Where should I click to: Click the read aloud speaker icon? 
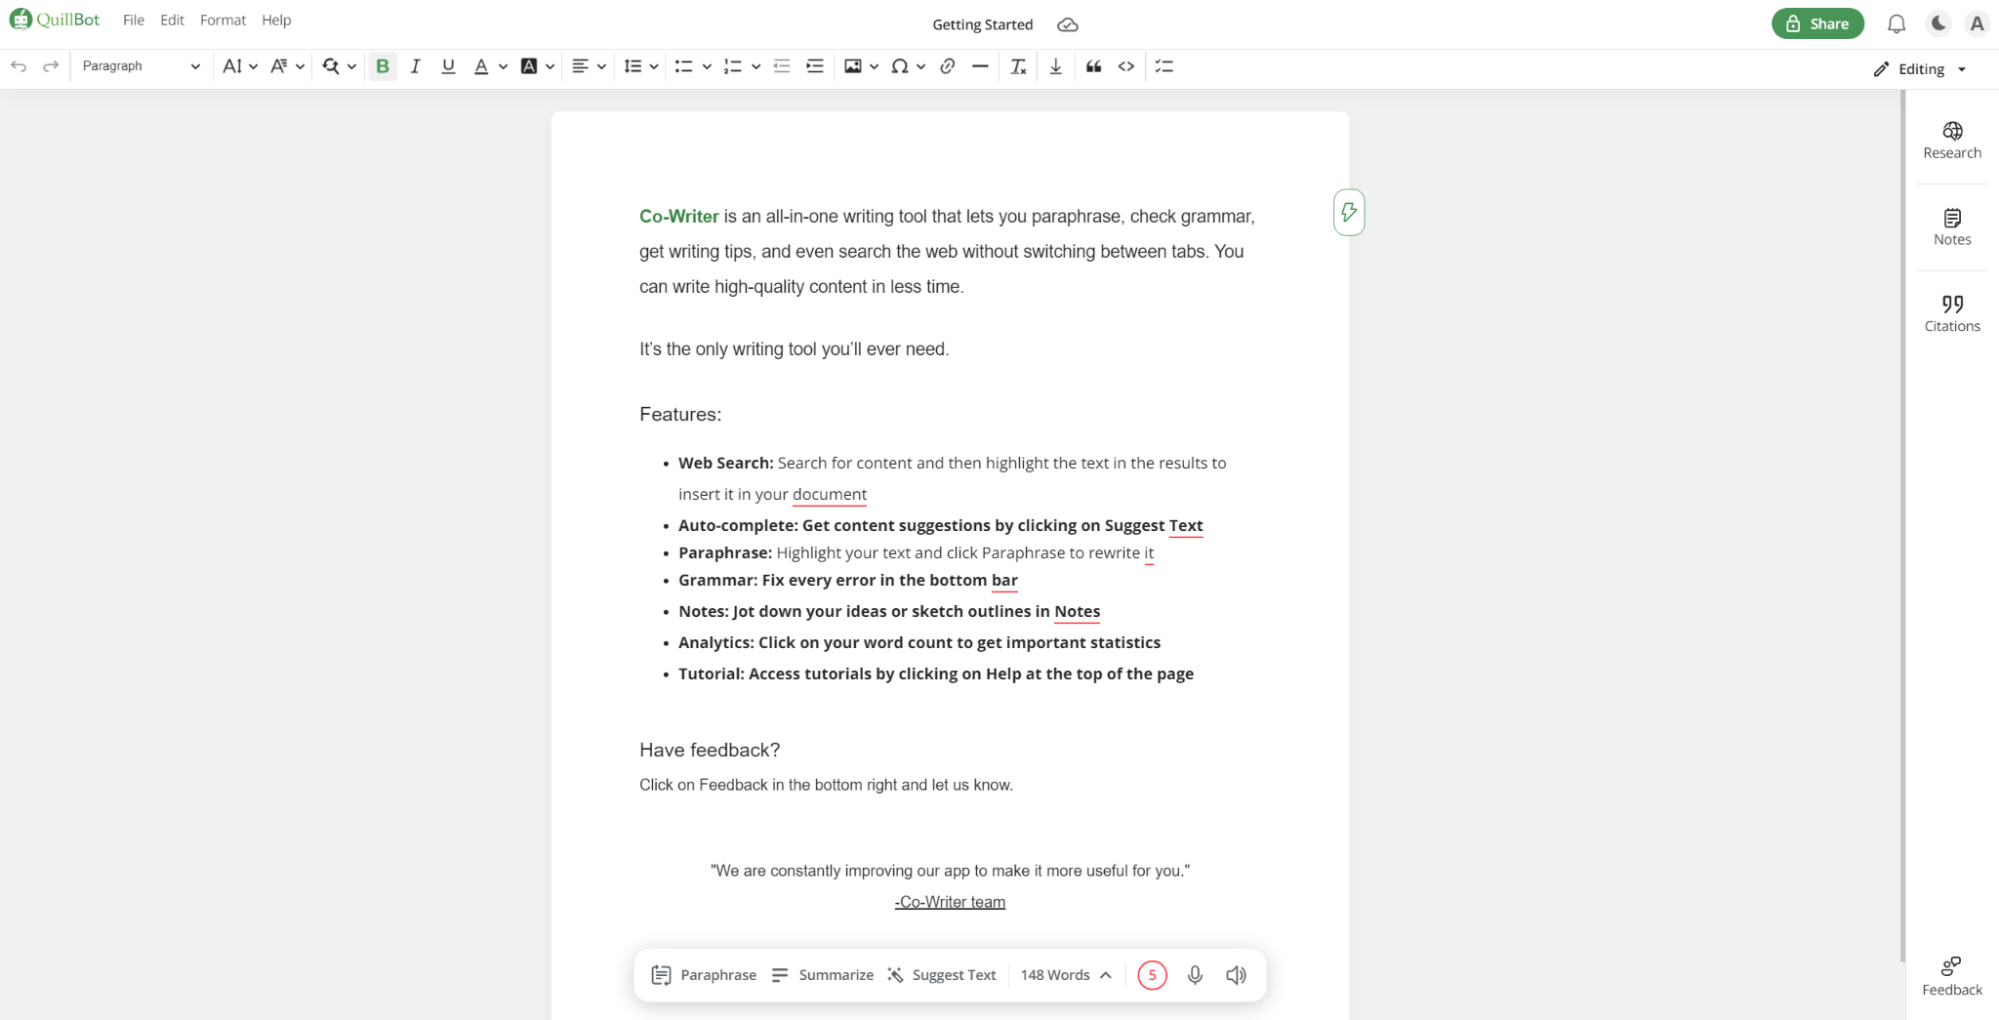click(x=1237, y=975)
